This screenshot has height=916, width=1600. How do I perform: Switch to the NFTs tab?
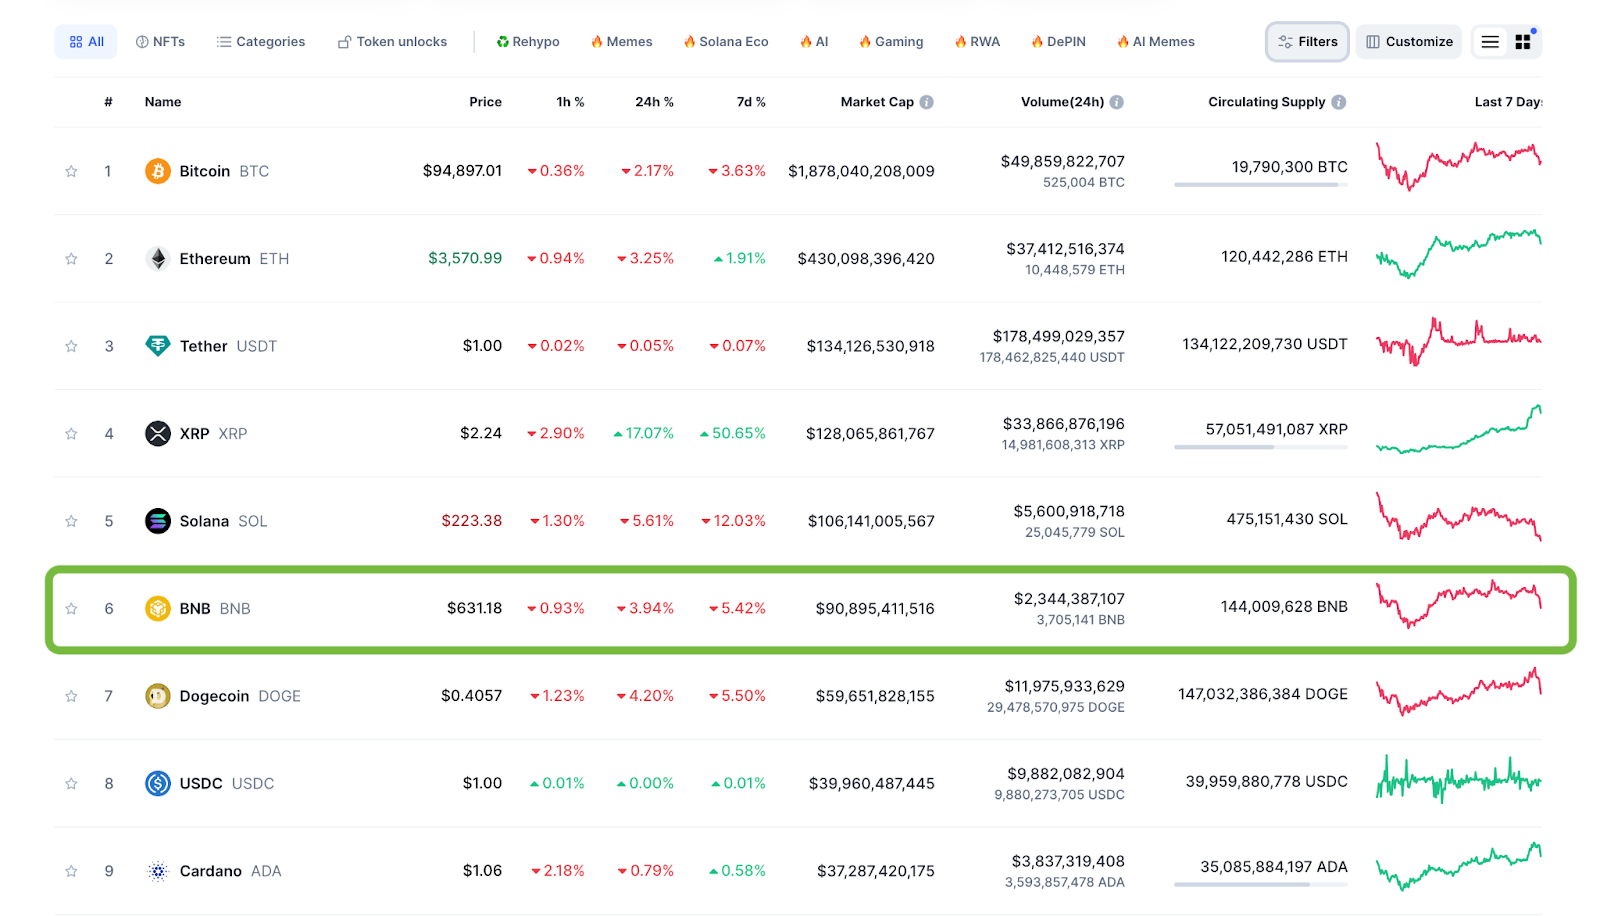(160, 42)
